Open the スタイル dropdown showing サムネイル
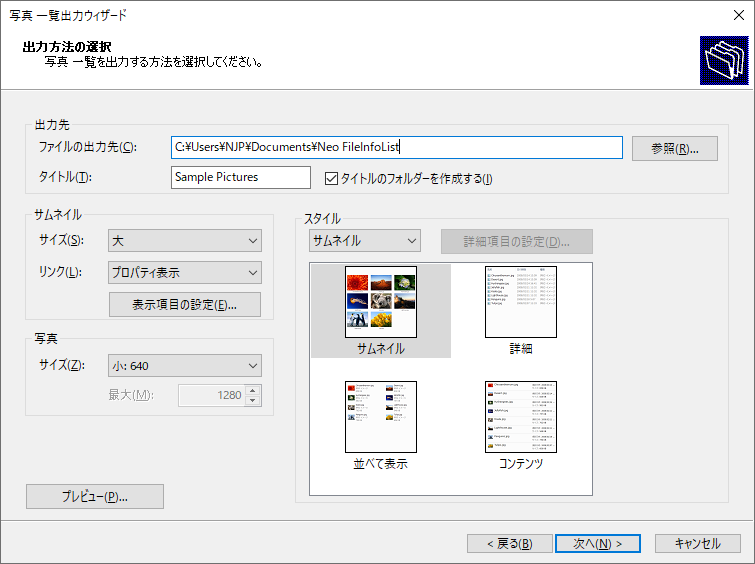Viewport: 755px width, 564px height. point(364,240)
